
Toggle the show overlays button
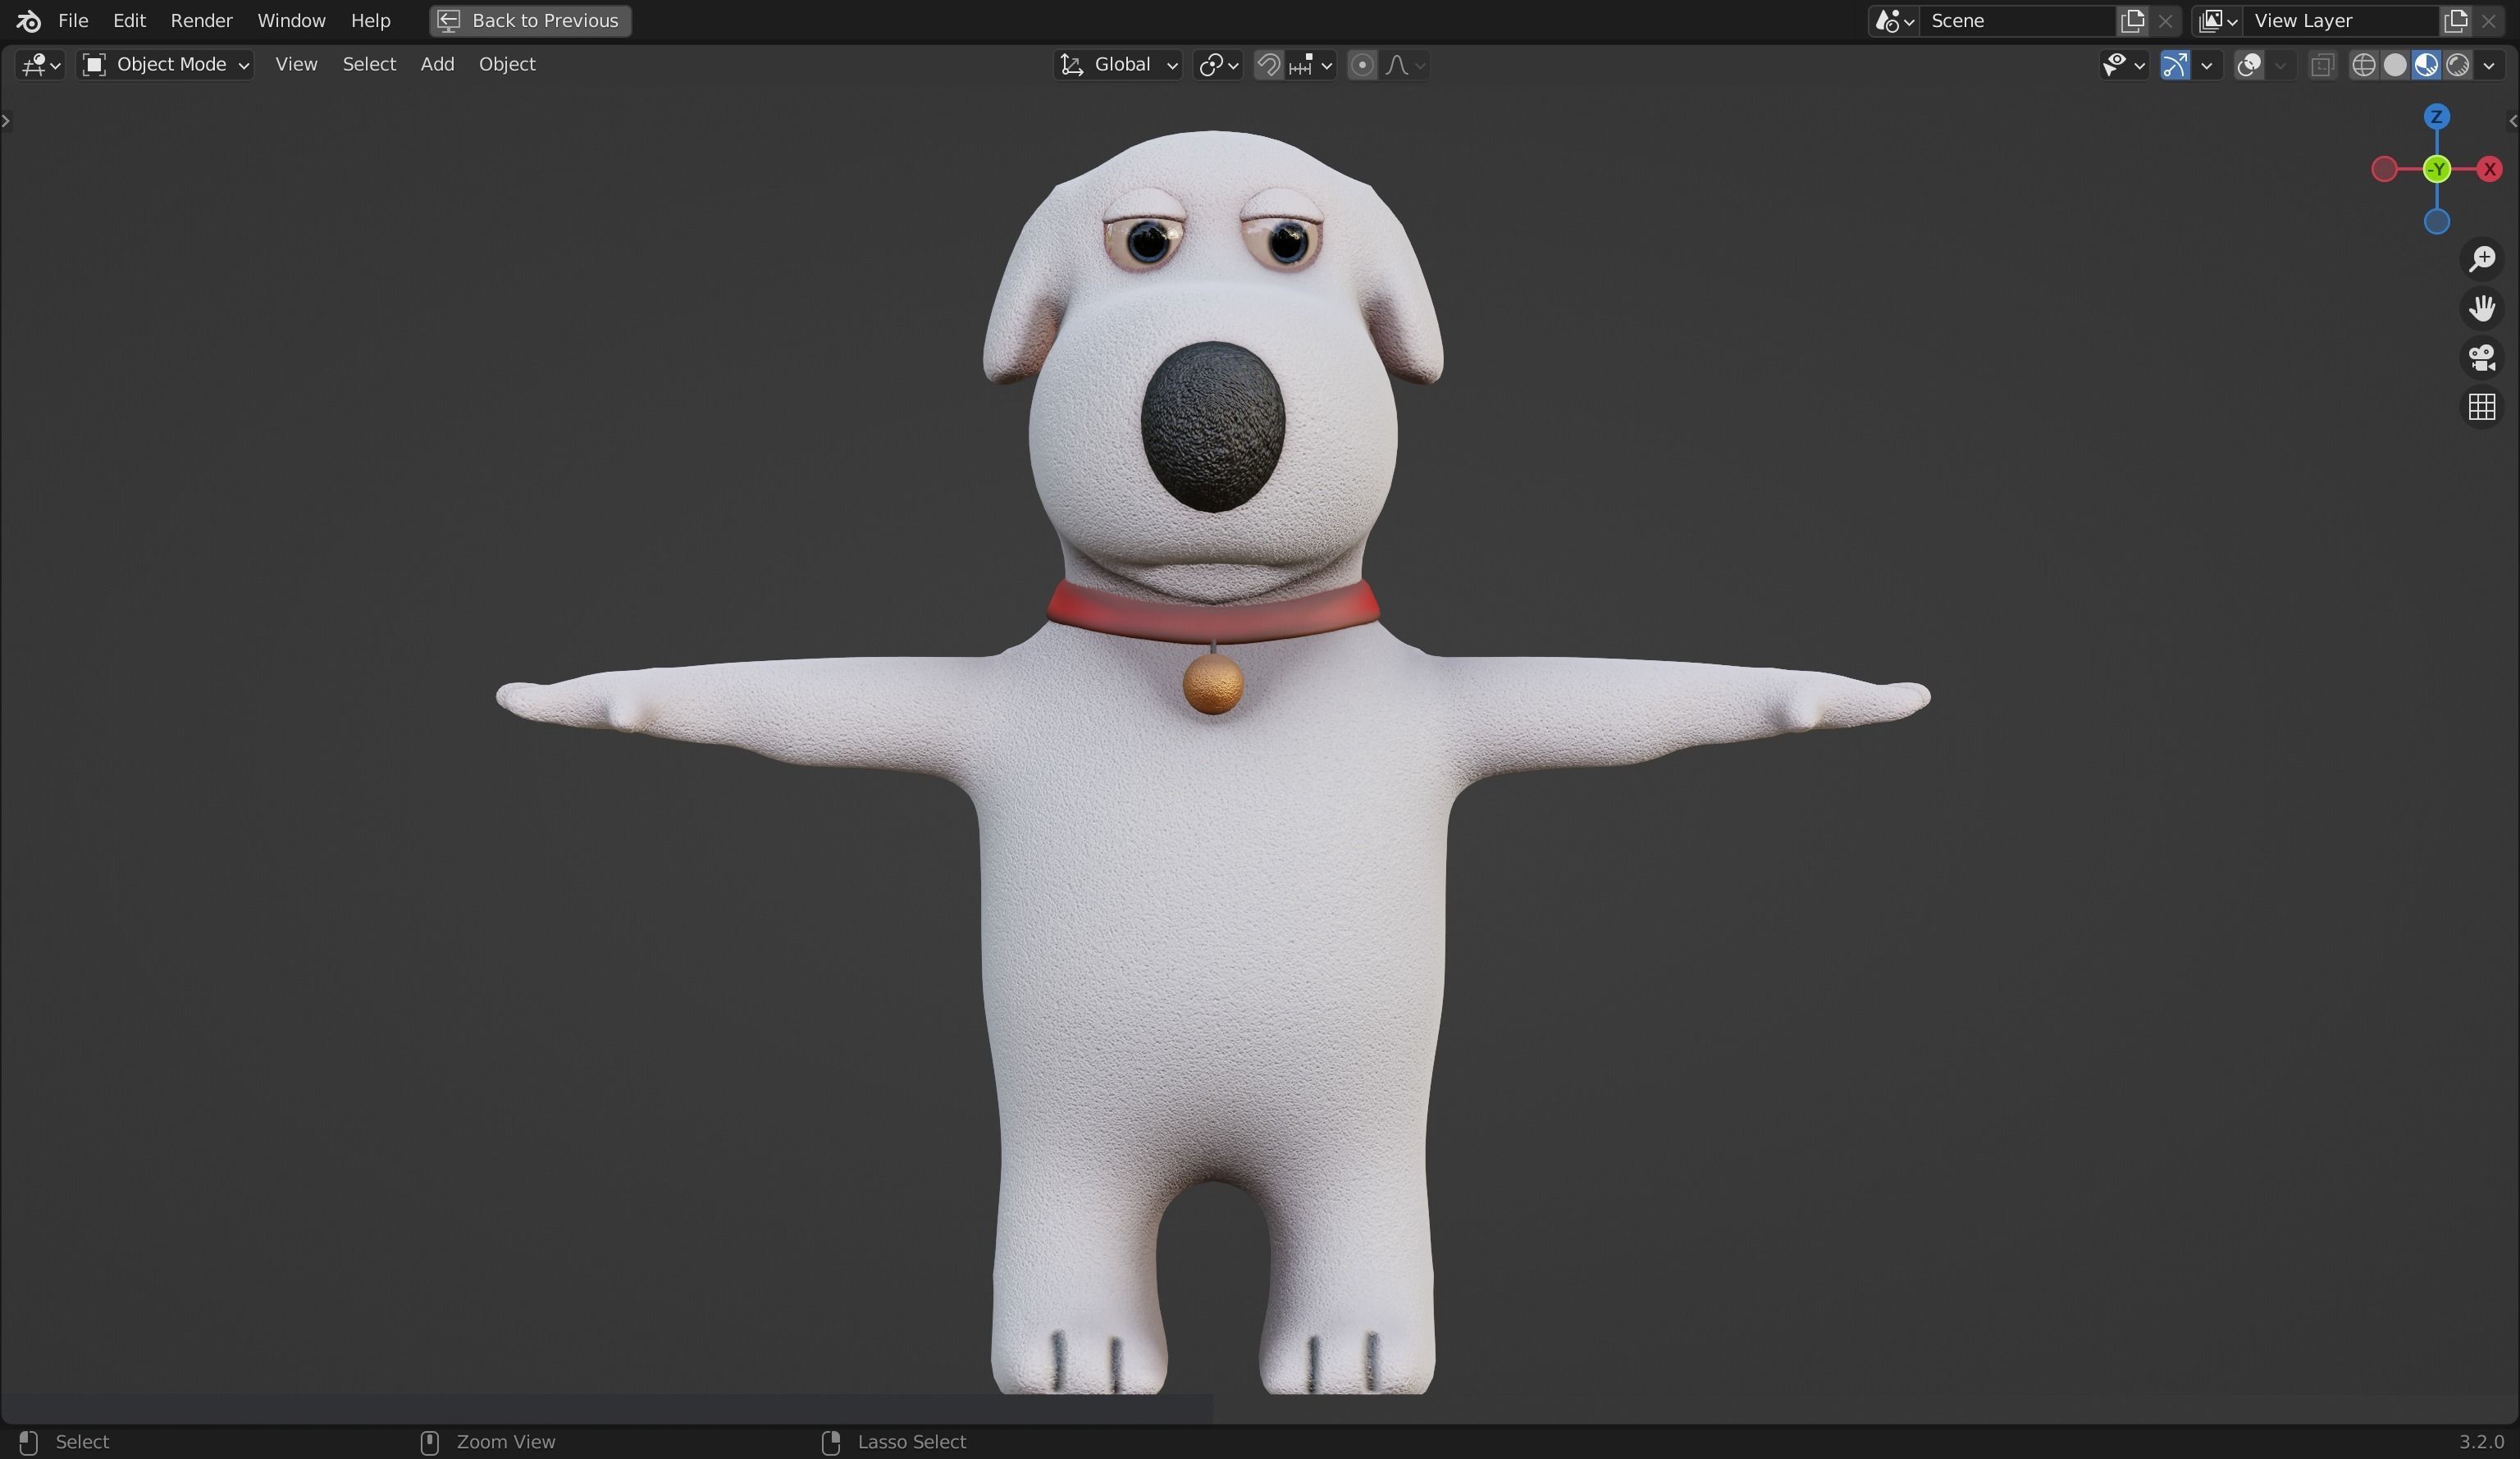(x=2249, y=65)
